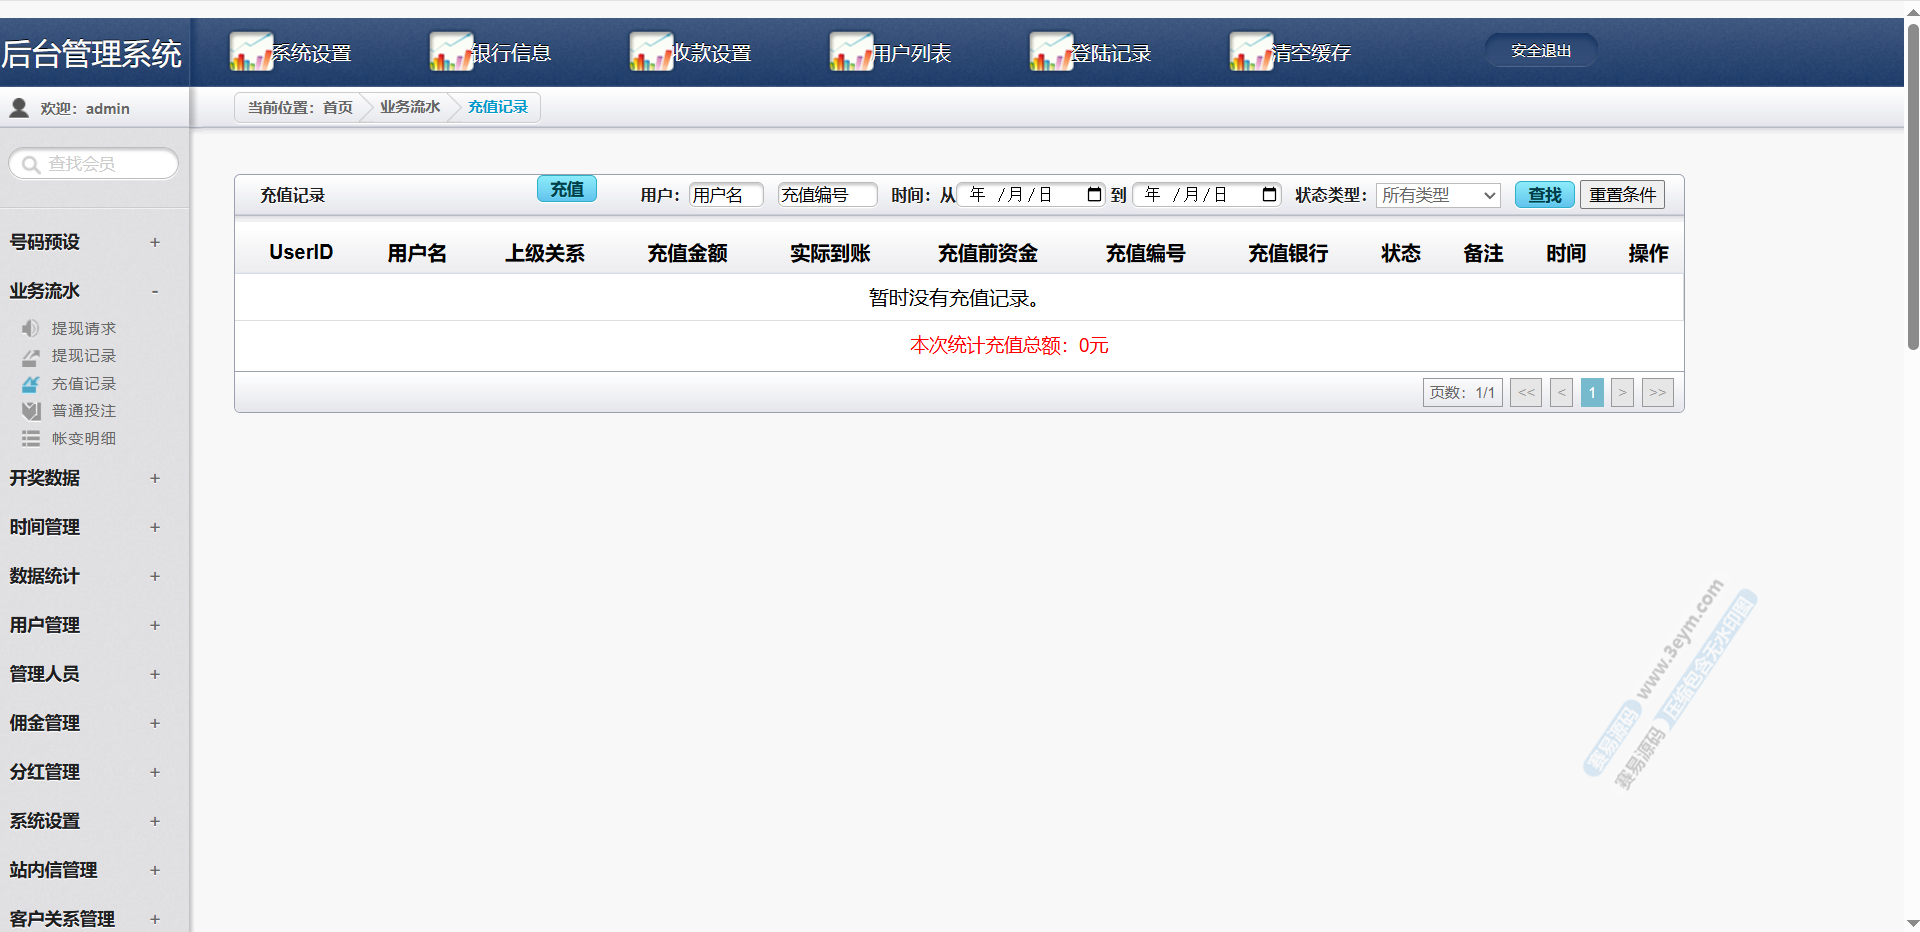Go to the last page with >> button
Image resolution: width=1920 pixels, height=932 pixels.
[x=1657, y=393]
